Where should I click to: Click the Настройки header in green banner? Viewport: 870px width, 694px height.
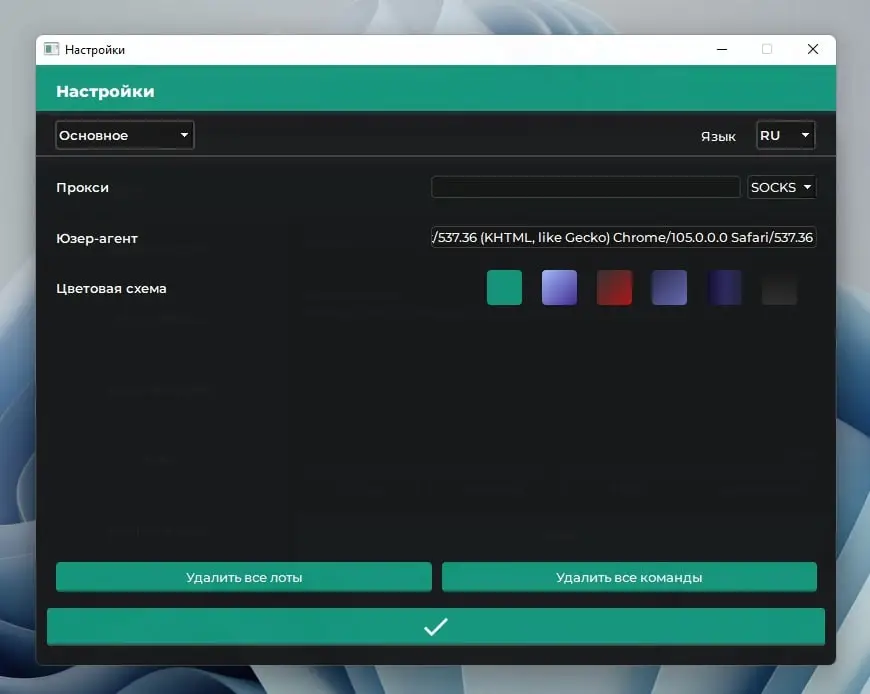pyautogui.click(x=105, y=92)
